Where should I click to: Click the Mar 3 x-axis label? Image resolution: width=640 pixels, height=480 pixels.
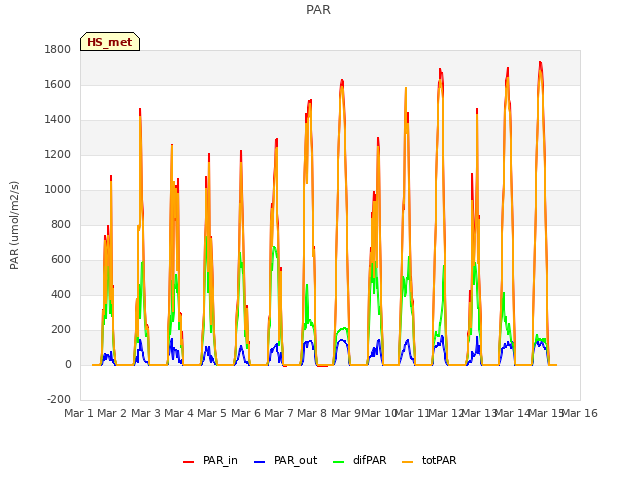pos(146,413)
